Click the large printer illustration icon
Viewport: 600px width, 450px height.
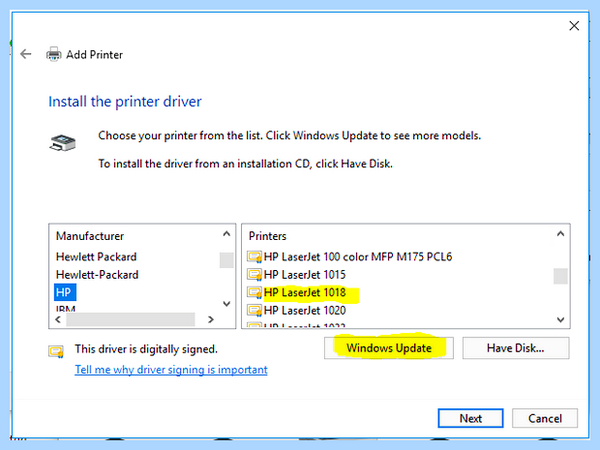(62, 143)
